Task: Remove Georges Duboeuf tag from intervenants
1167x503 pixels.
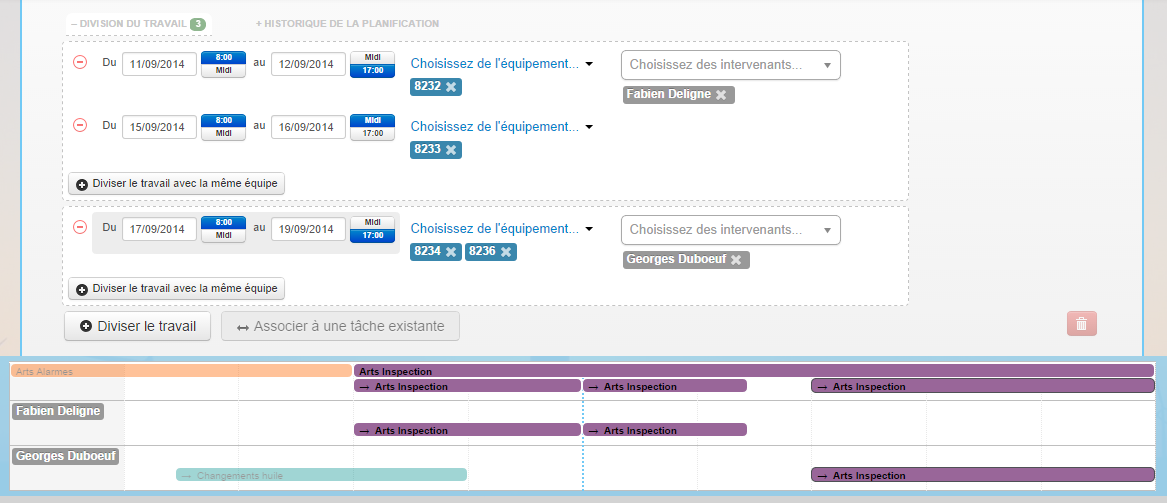Action: point(736,260)
